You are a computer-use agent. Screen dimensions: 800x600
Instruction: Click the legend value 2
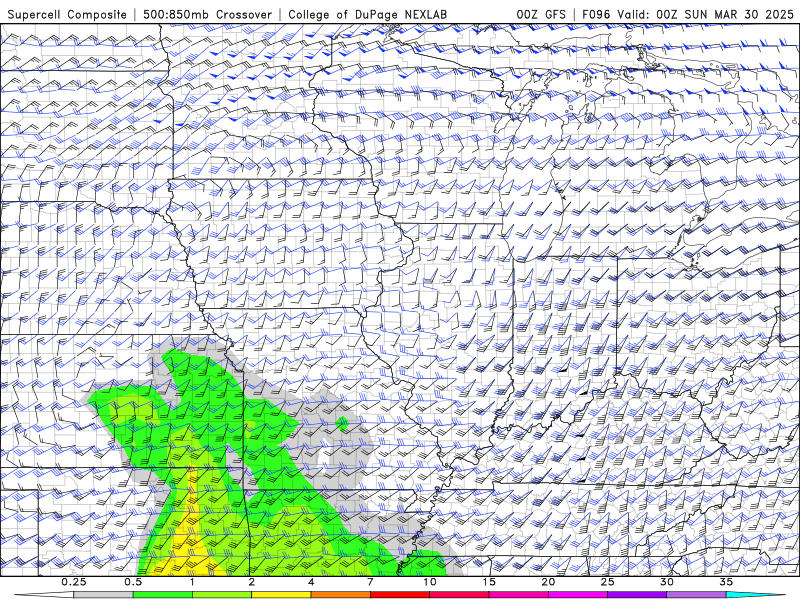click(252, 582)
